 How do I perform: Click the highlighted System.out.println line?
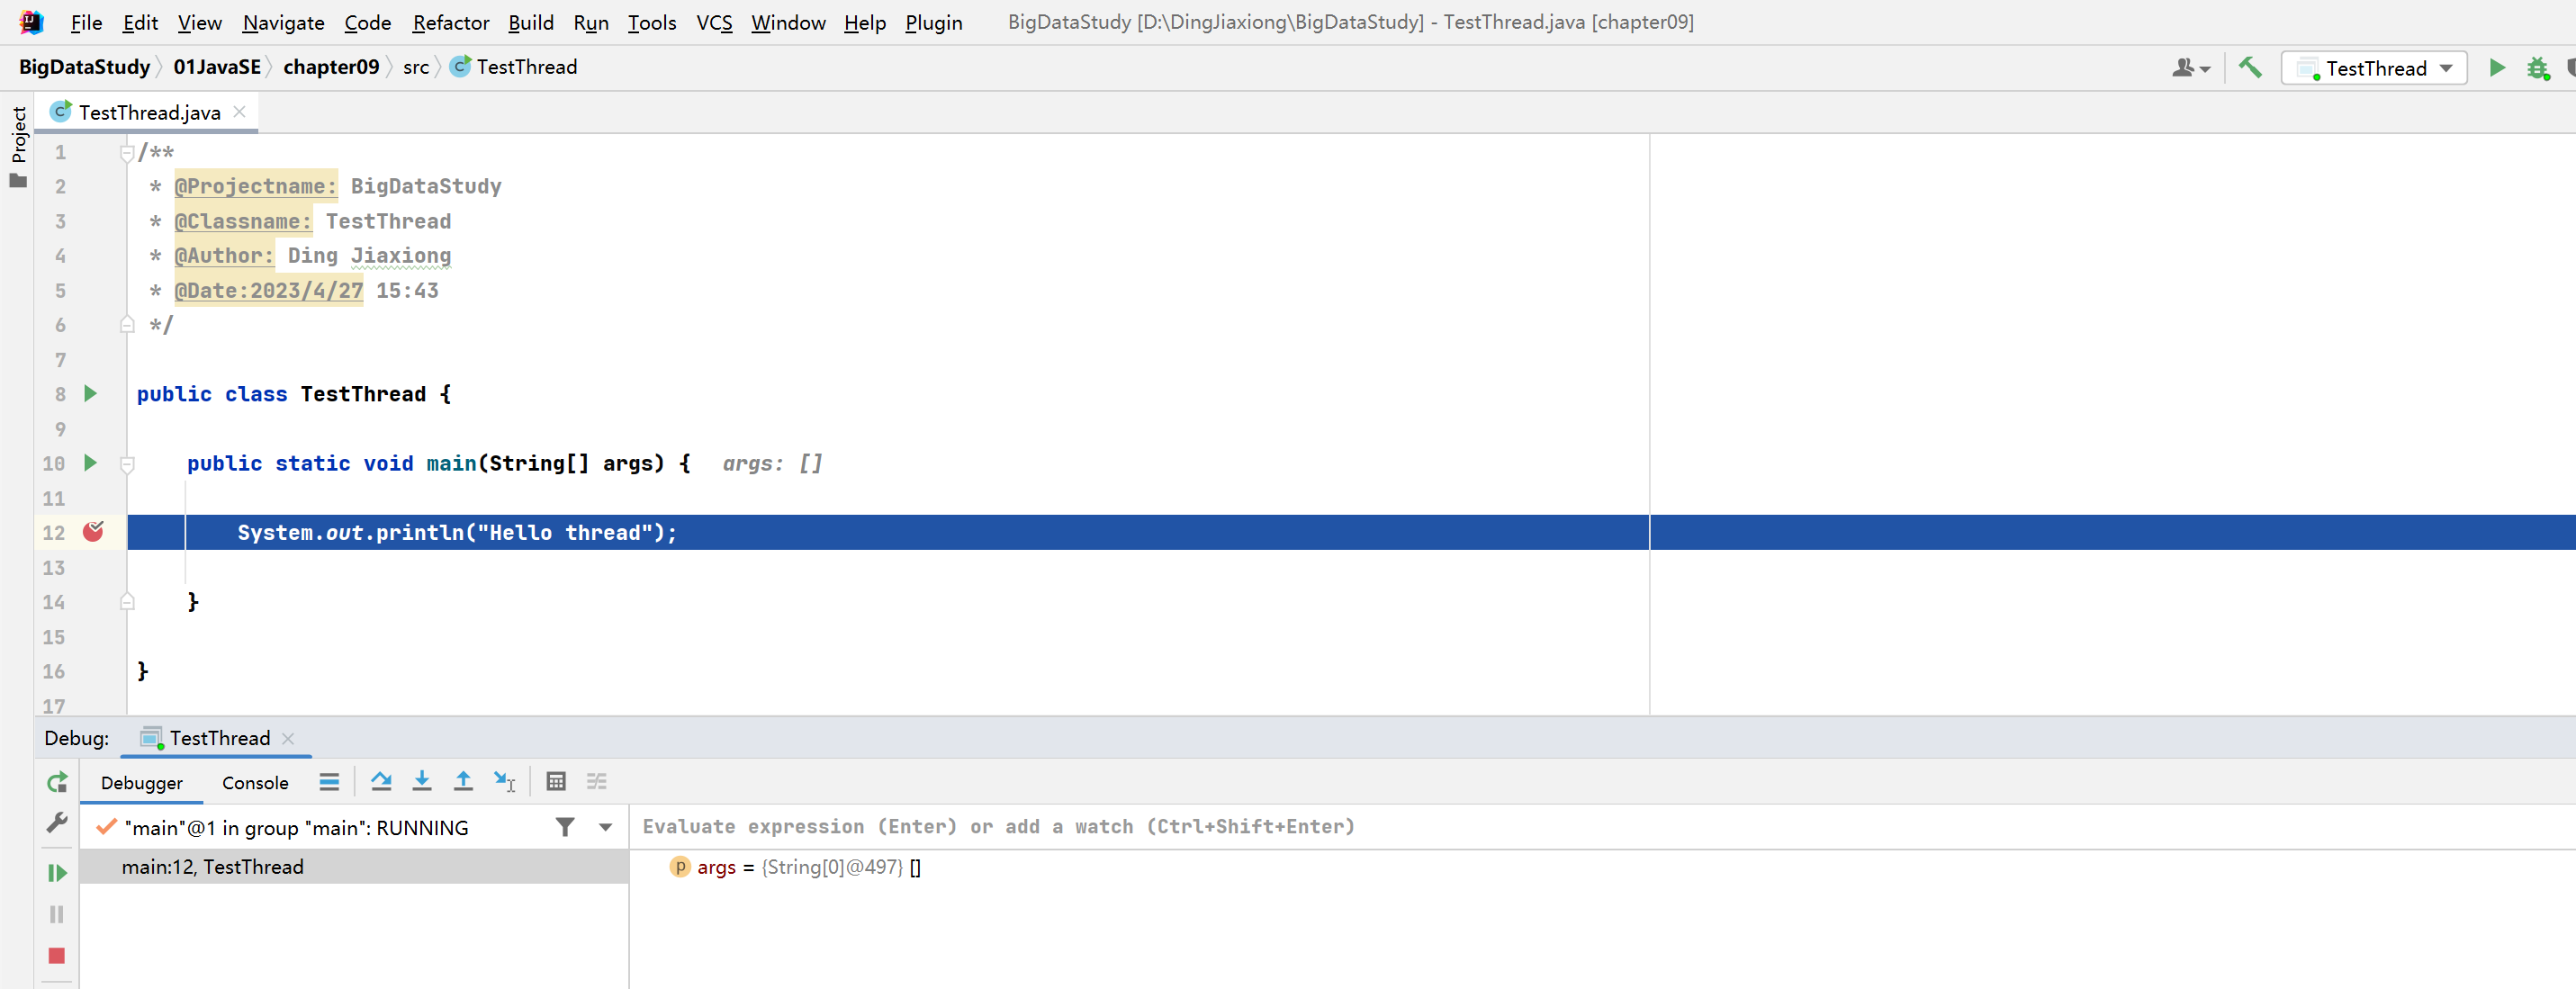click(x=1351, y=532)
